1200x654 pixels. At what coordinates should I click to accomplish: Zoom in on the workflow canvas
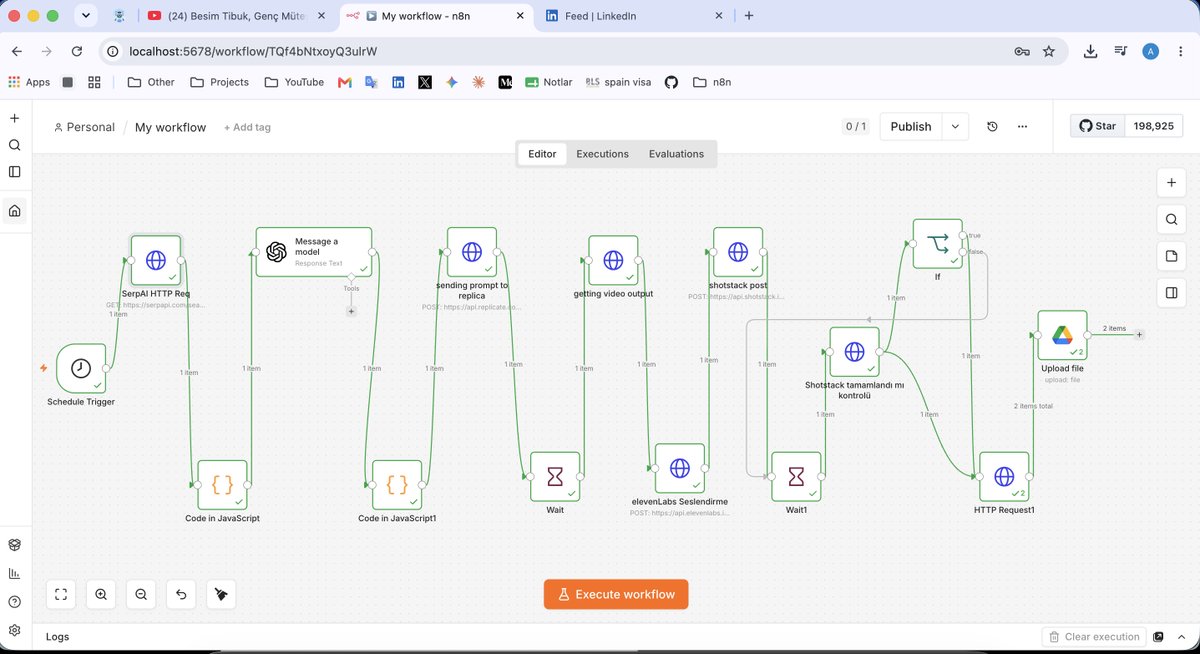pos(101,594)
